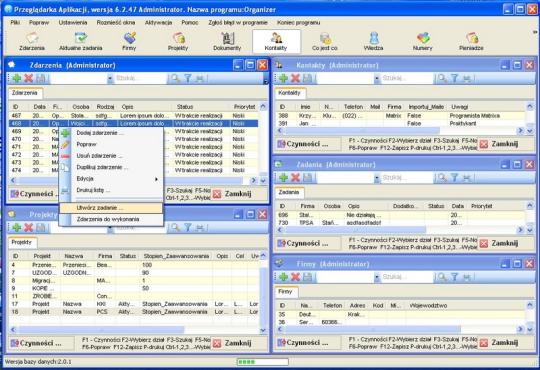Screen dimensions: 540x370
Task: Select Zdarzenia do wykonania context menu entry
Action: click(x=111, y=219)
